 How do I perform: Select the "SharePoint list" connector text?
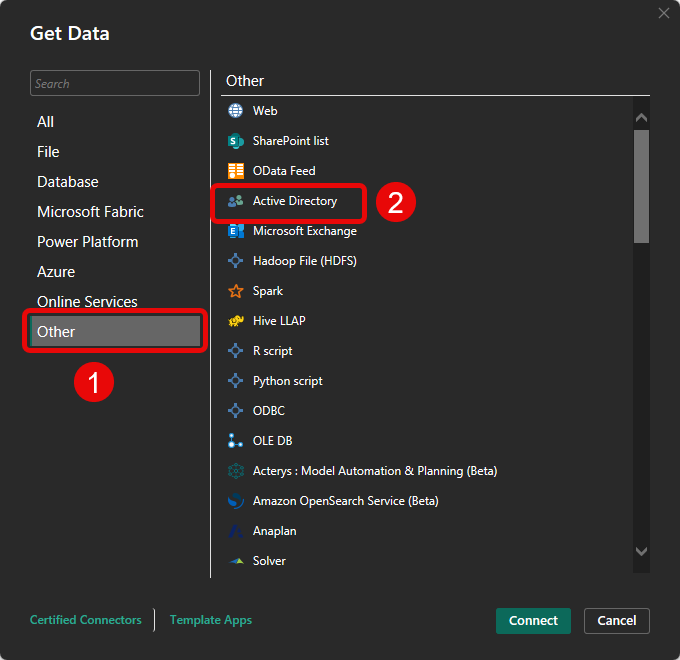(x=291, y=141)
